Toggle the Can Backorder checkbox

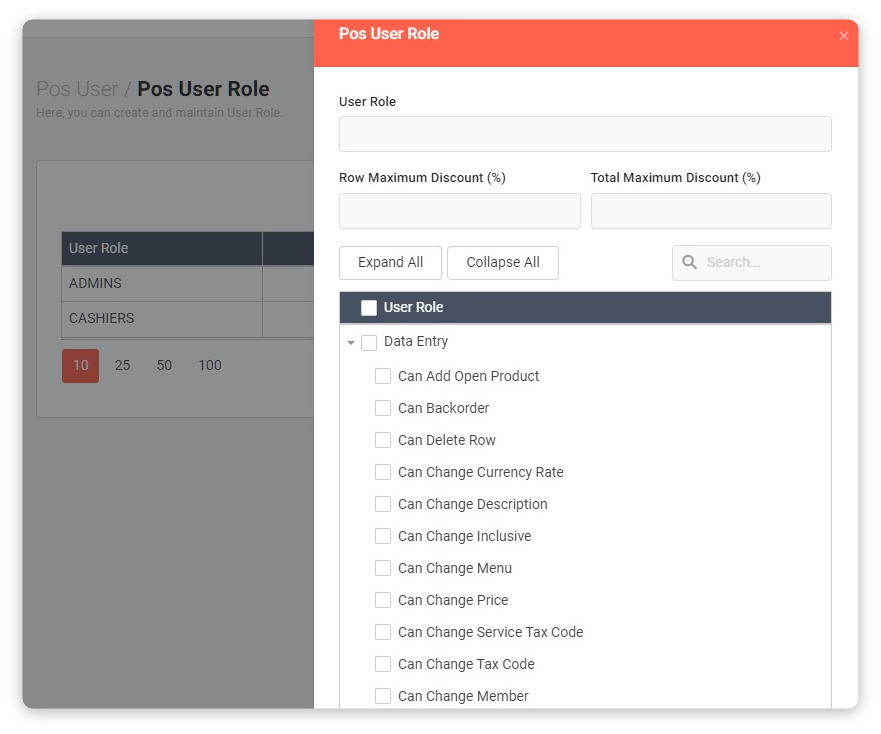click(383, 408)
